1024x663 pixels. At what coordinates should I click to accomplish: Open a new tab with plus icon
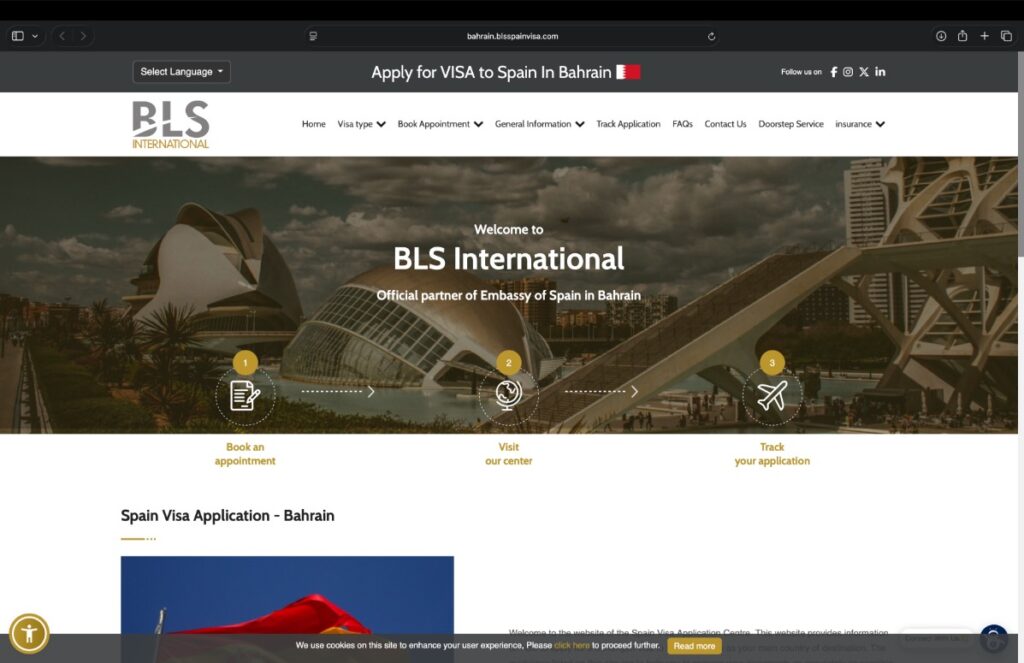click(x=984, y=36)
